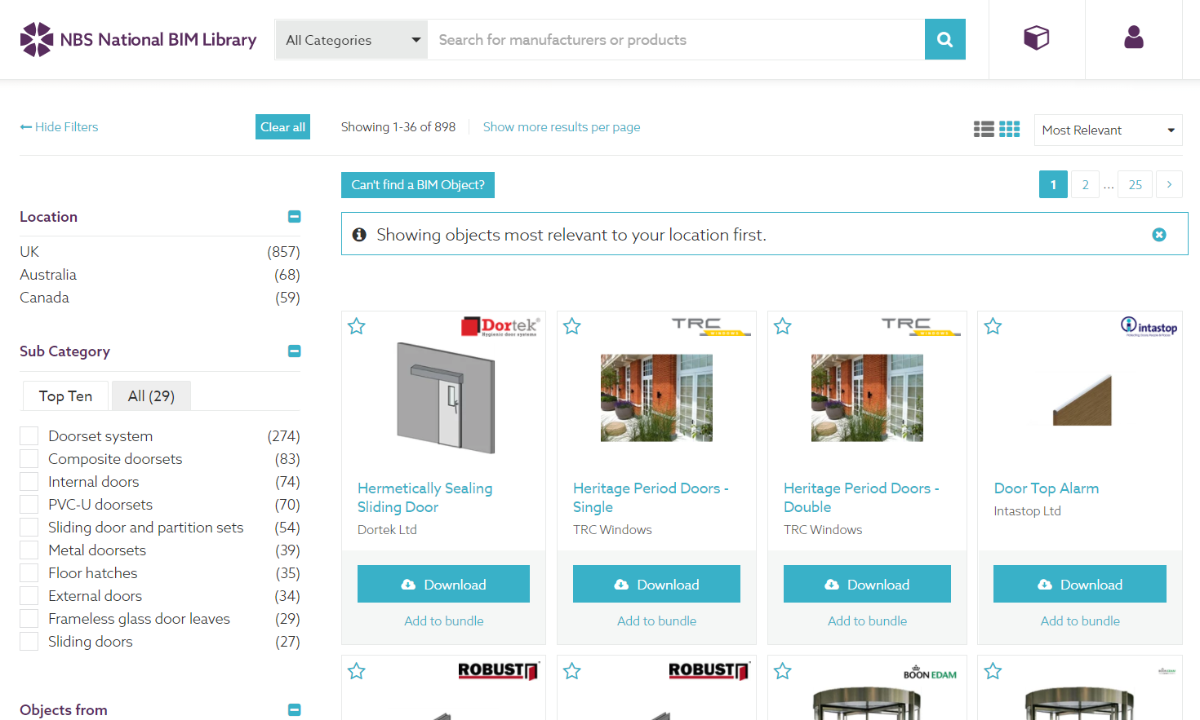
Task: Check Sliding door and partition sets filter
Action: pos(29,527)
